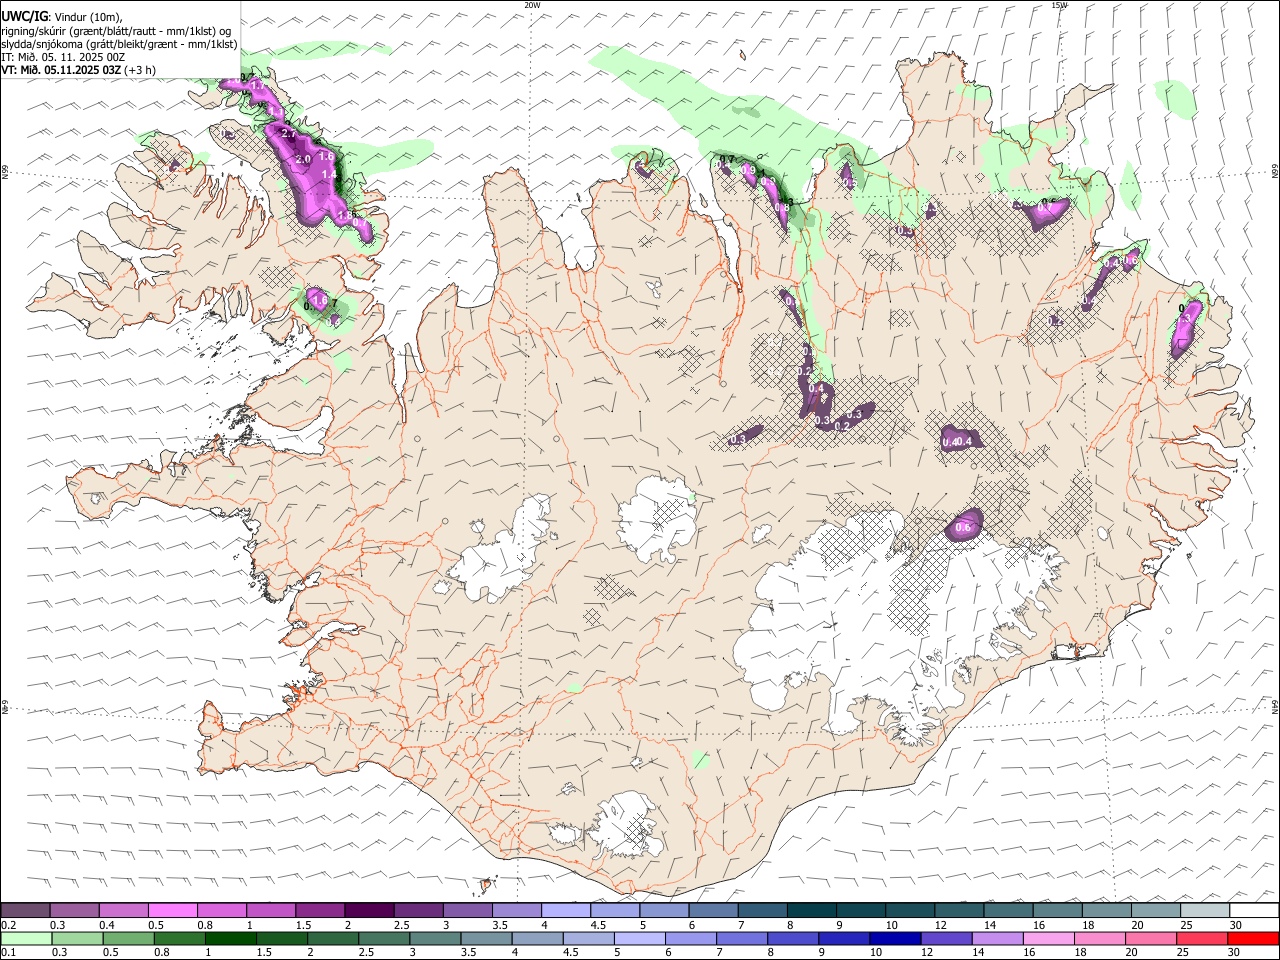Click the '2.7' precipitation value on the map
This screenshot has height=960, width=1280.
coord(289,133)
